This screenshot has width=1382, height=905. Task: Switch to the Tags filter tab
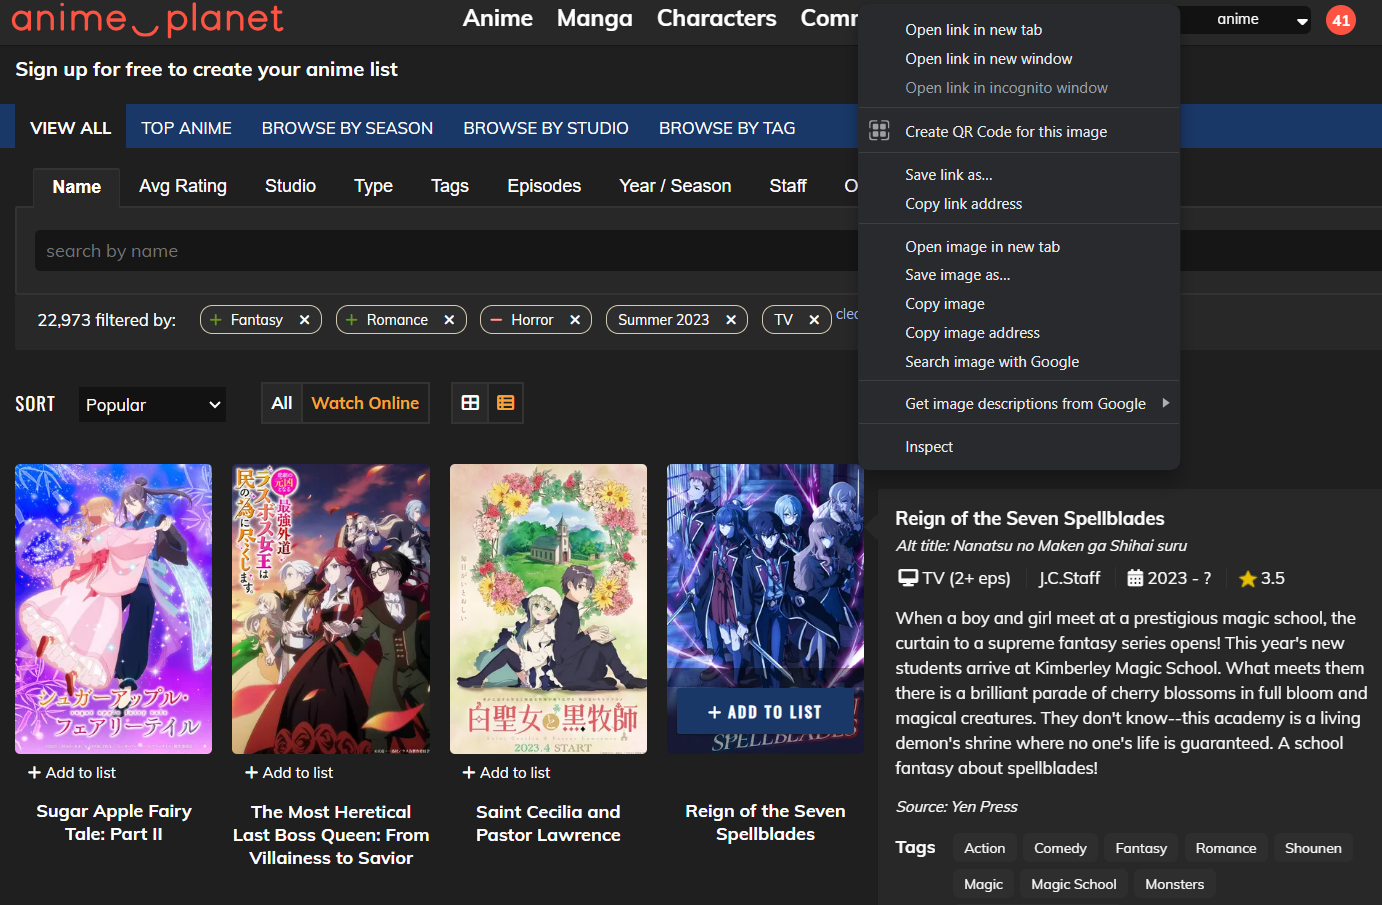450,186
